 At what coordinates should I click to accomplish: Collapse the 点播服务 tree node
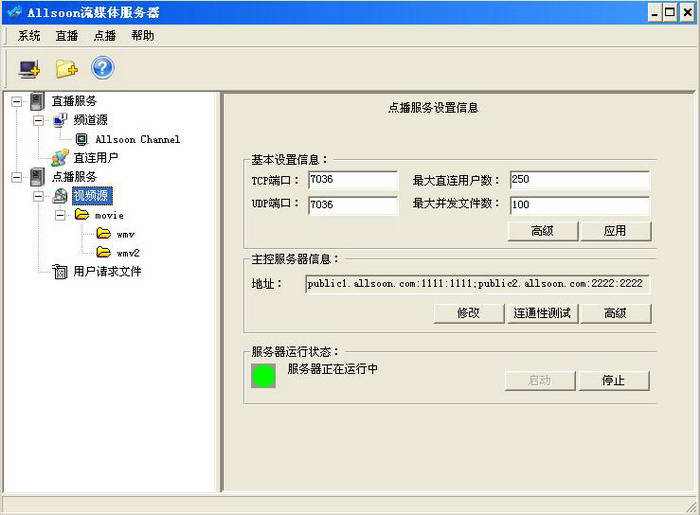tap(17, 177)
